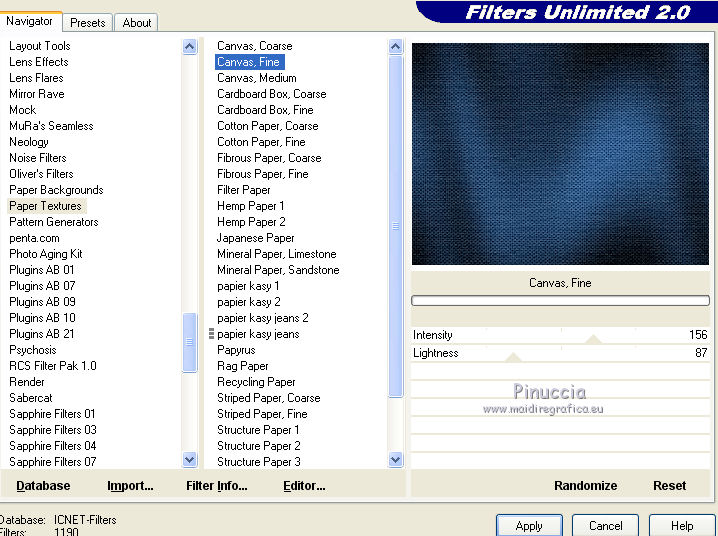Viewport: 718px width, 536px height.
Task: Open Filter Info...
Action: (x=217, y=486)
